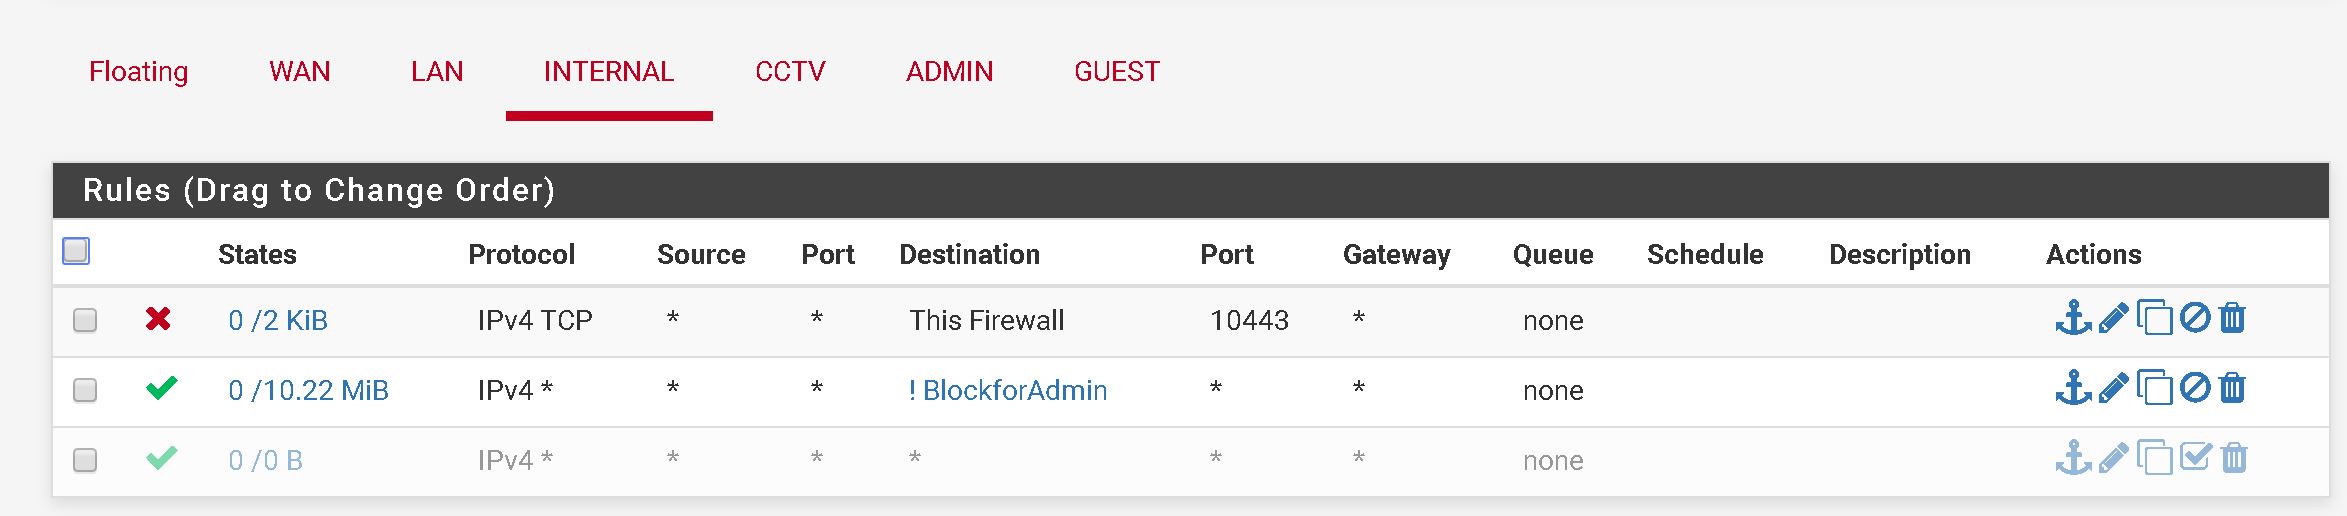This screenshot has height=516, width=2347.
Task: Delete the disabled IPv4 rule
Action: point(2233,458)
